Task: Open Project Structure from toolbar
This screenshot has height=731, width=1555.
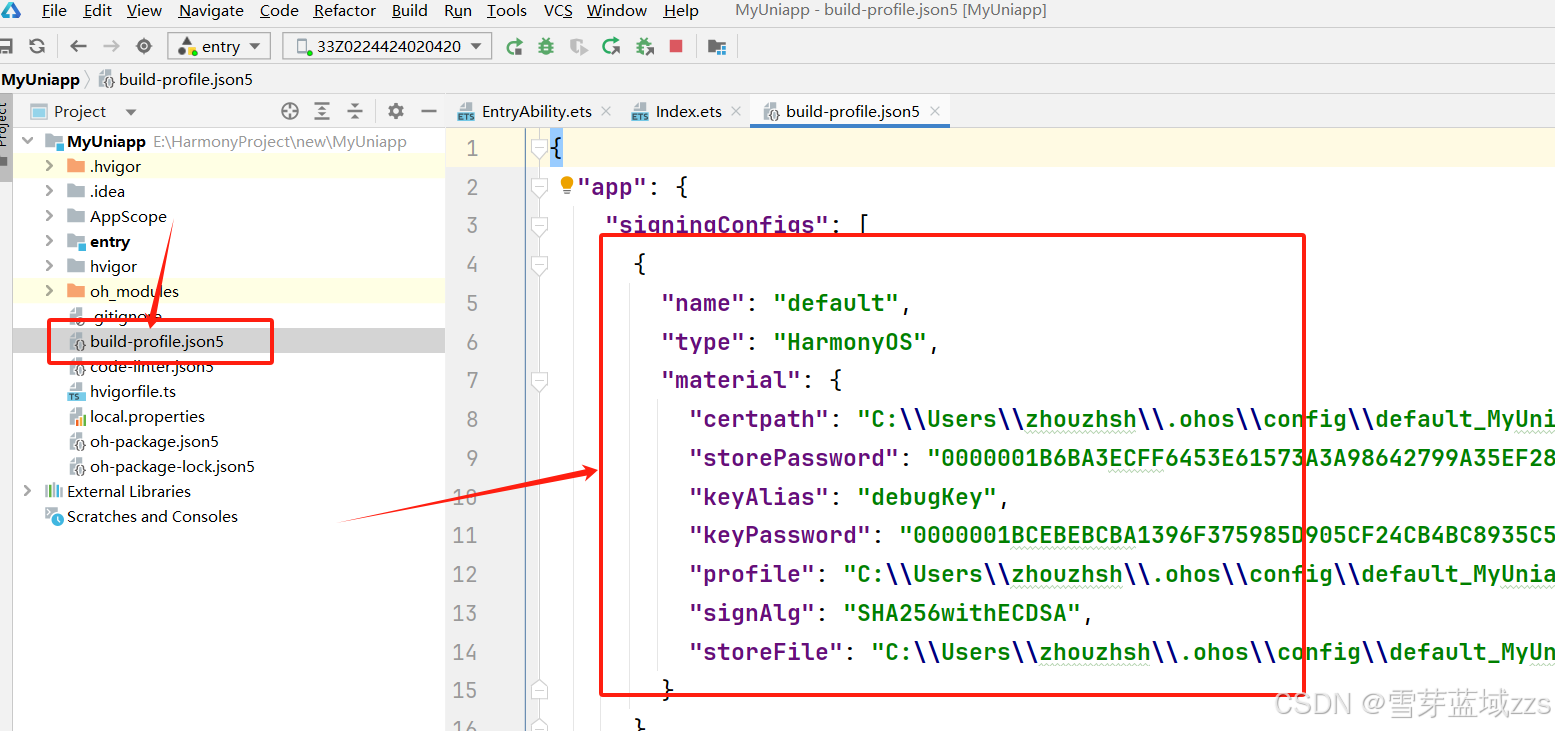Action: coord(716,46)
